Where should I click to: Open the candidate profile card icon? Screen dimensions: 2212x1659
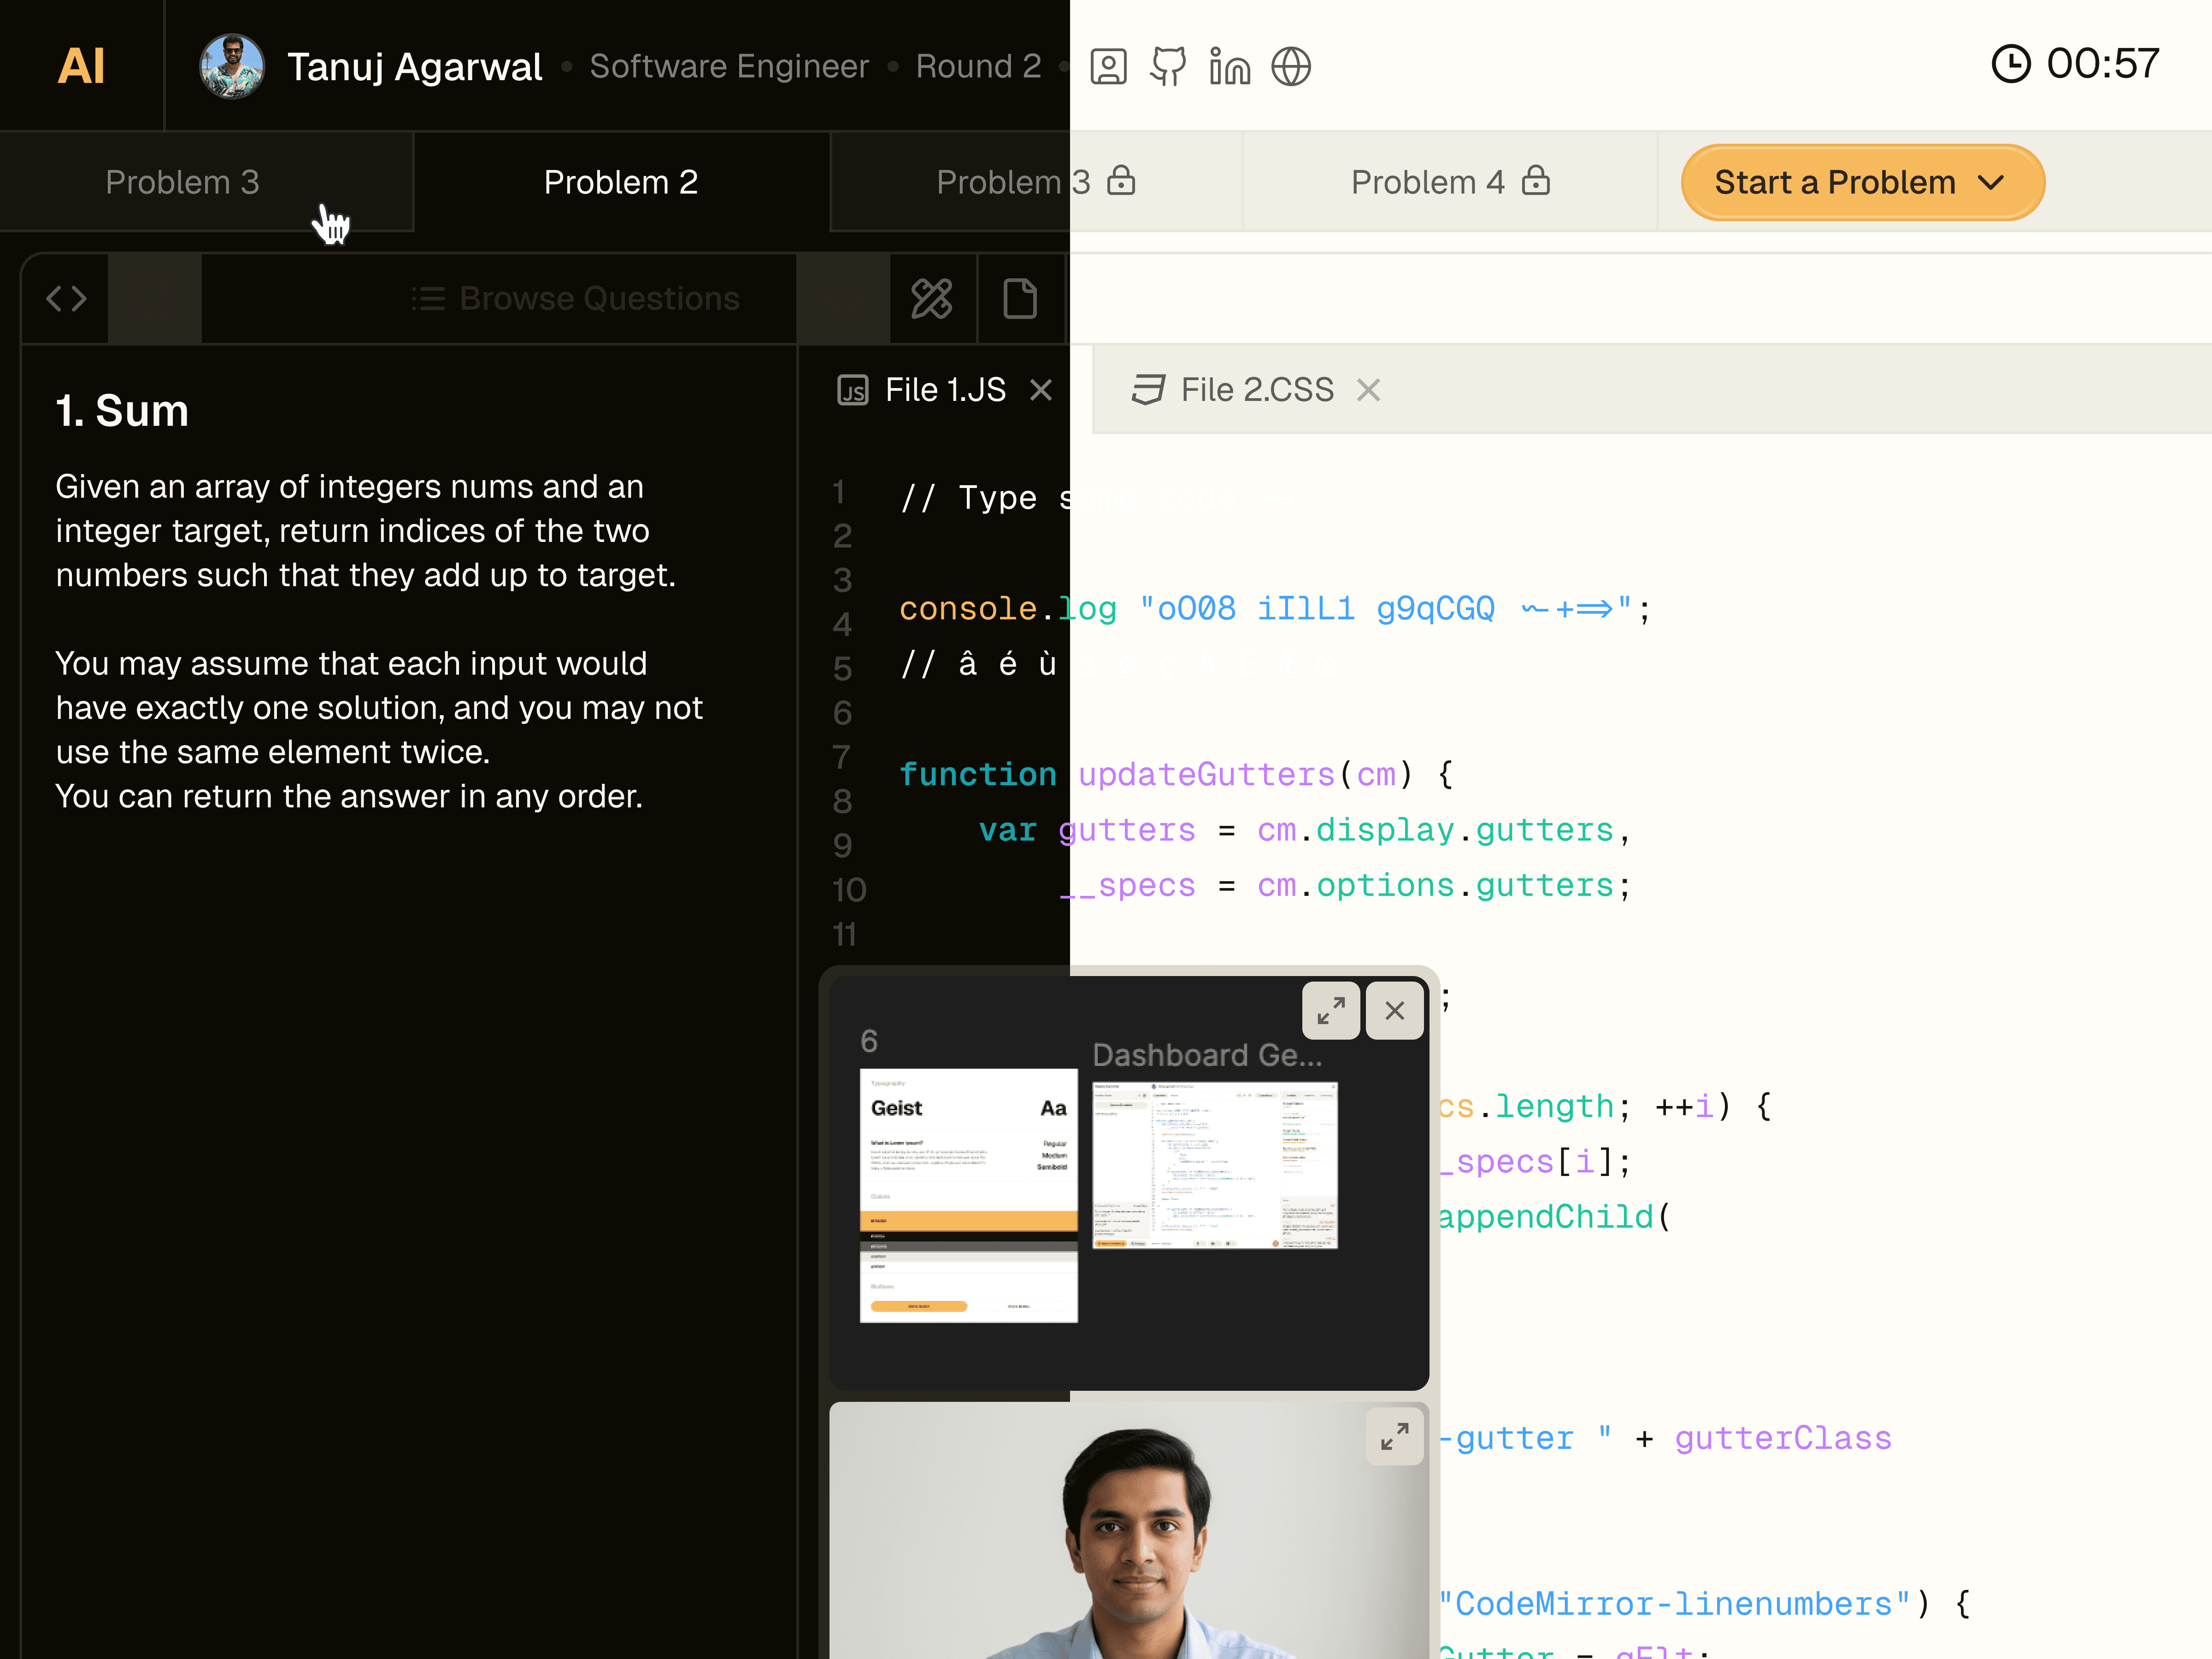pos(1108,67)
